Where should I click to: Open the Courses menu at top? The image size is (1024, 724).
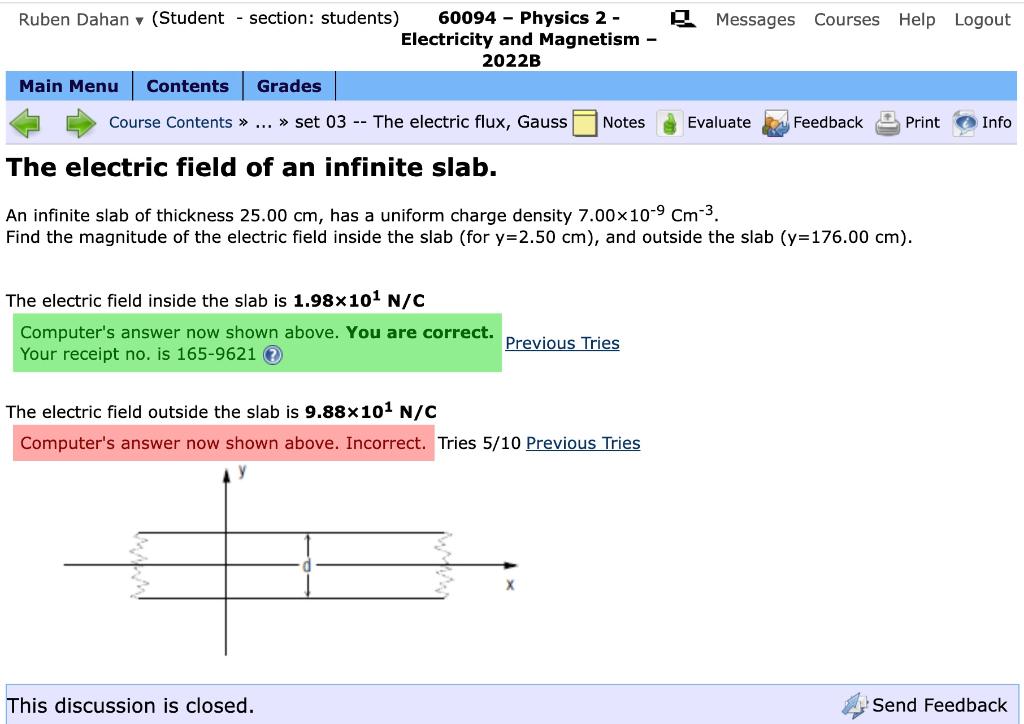coord(846,20)
